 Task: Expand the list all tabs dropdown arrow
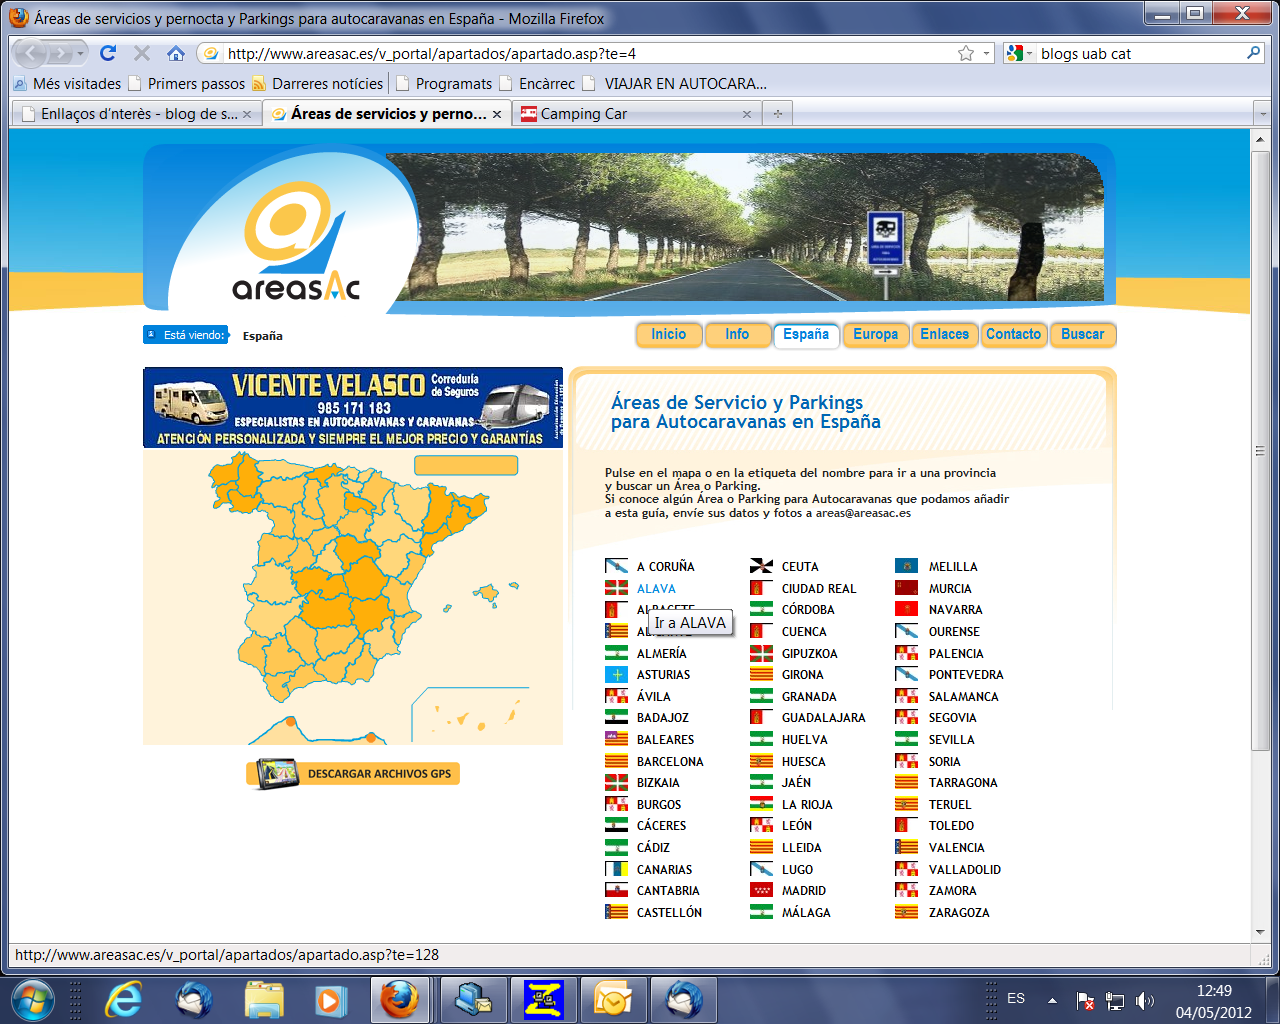click(1263, 114)
